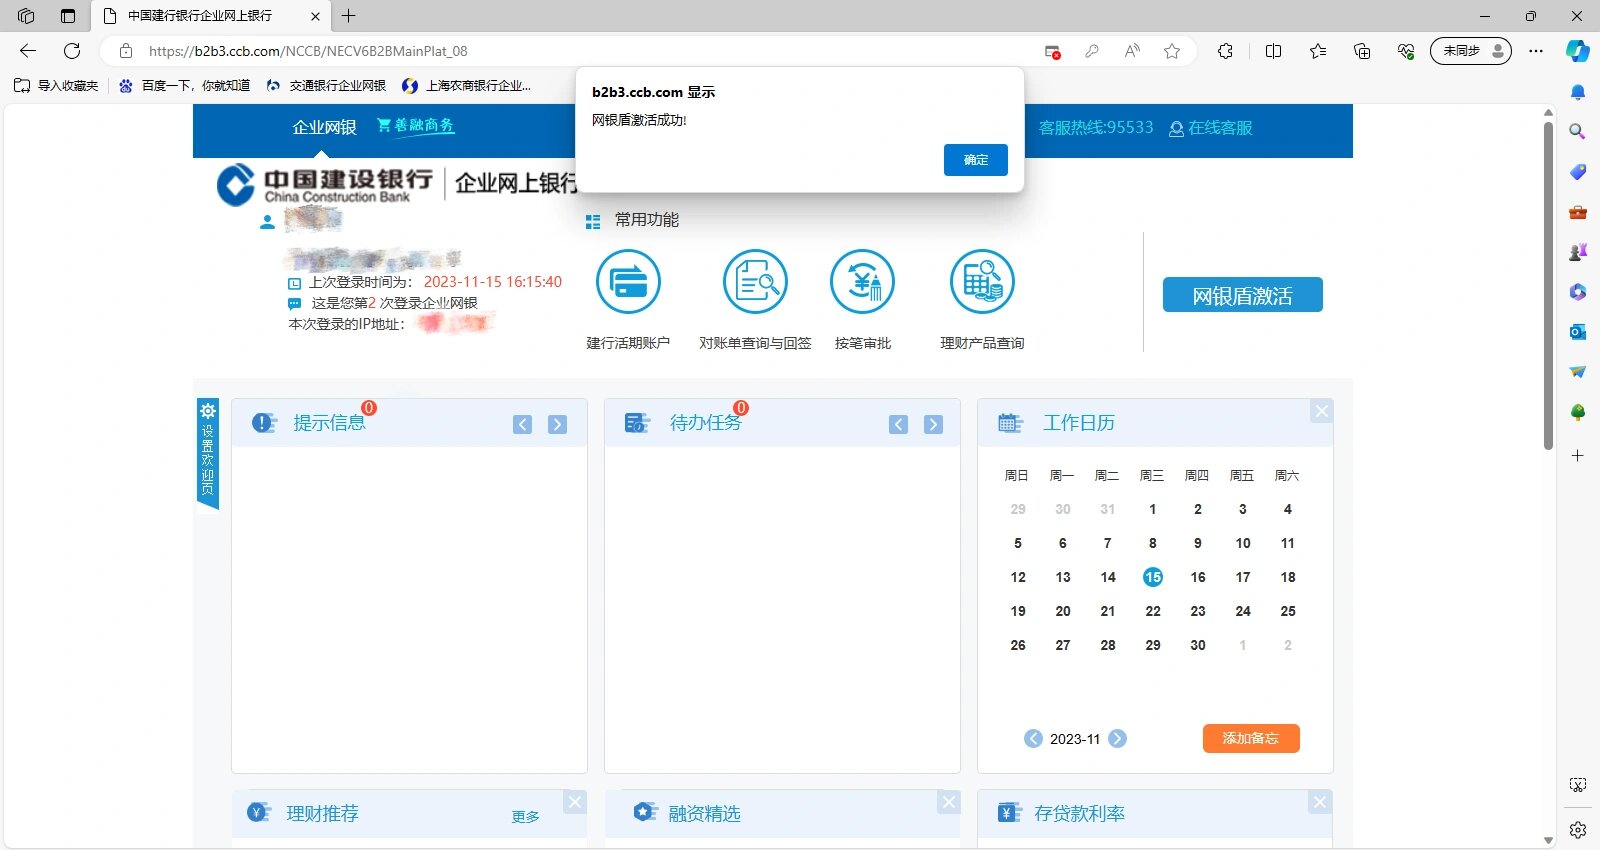This screenshot has width=1600, height=850.
Task: Open 按笔审批 approval icon
Action: (x=862, y=282)
